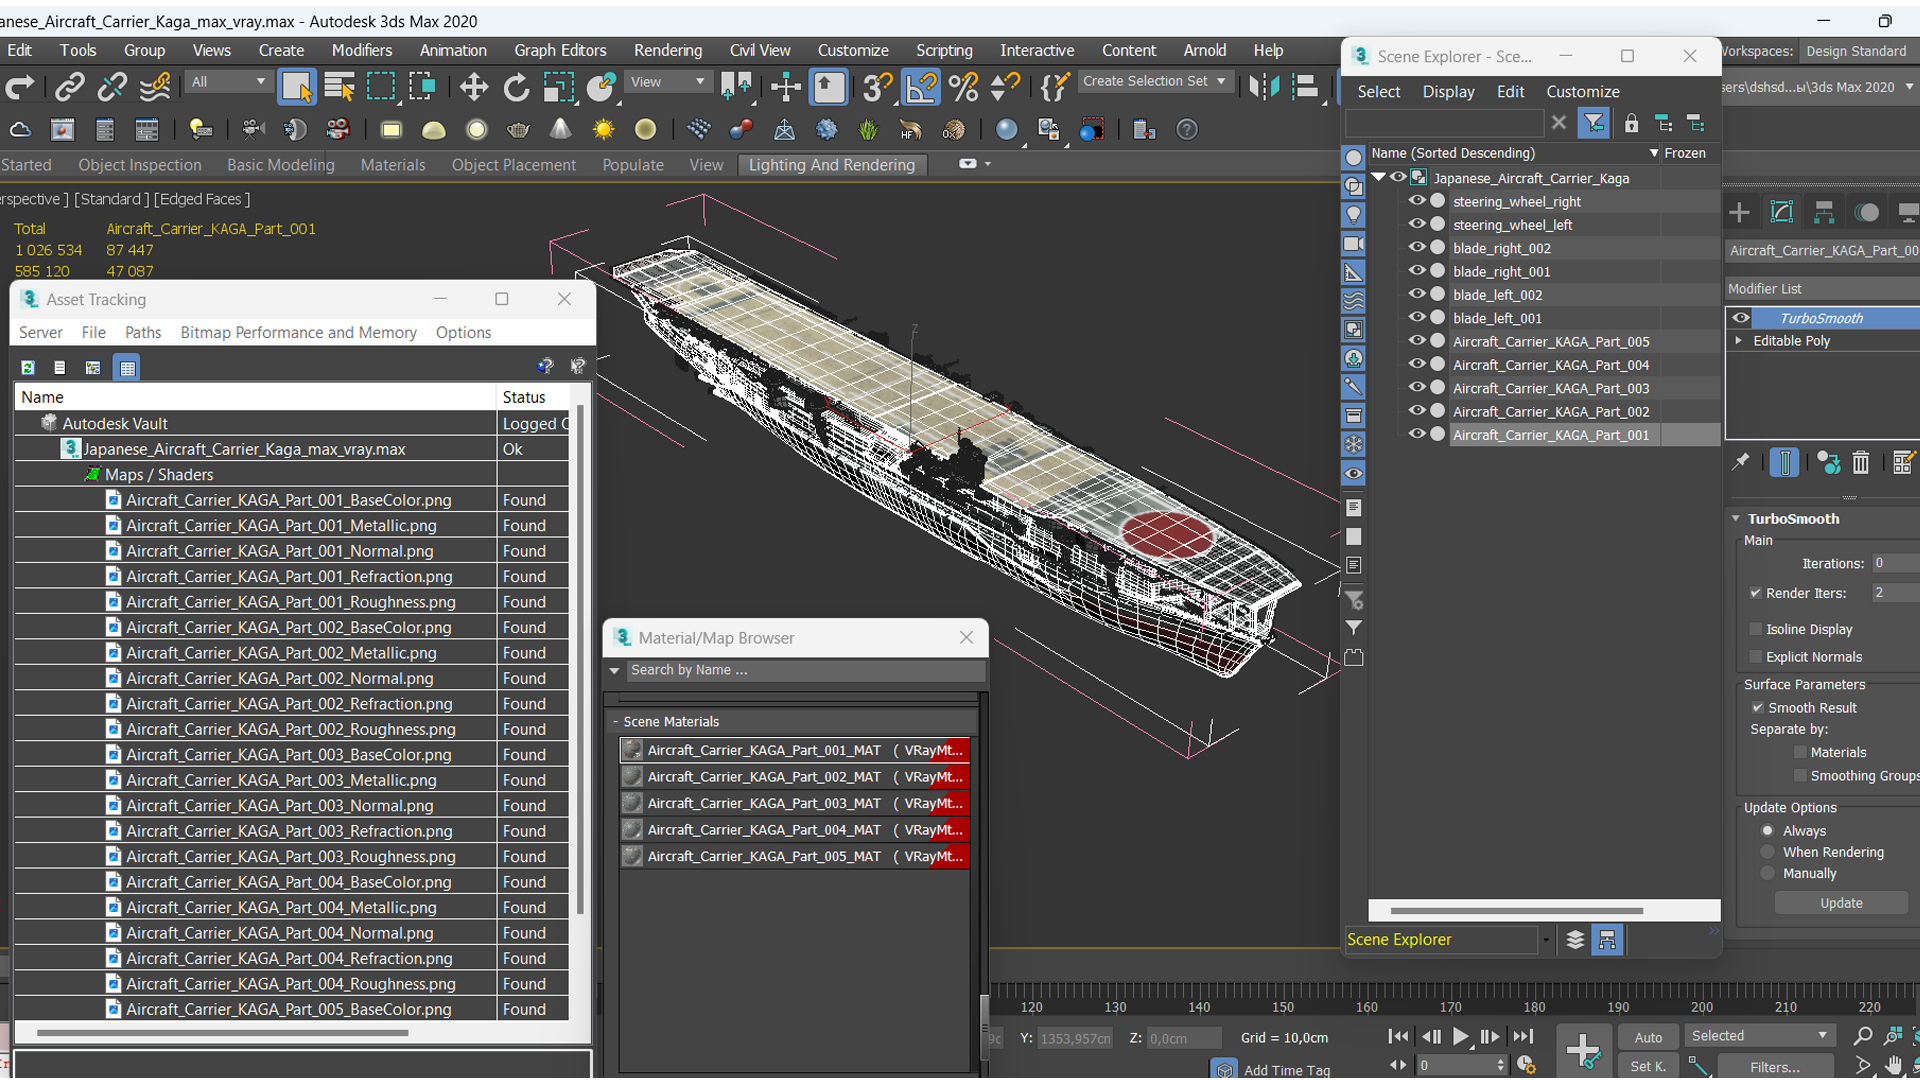Toggle Angle Snap icon

click(x=921, y=88)
